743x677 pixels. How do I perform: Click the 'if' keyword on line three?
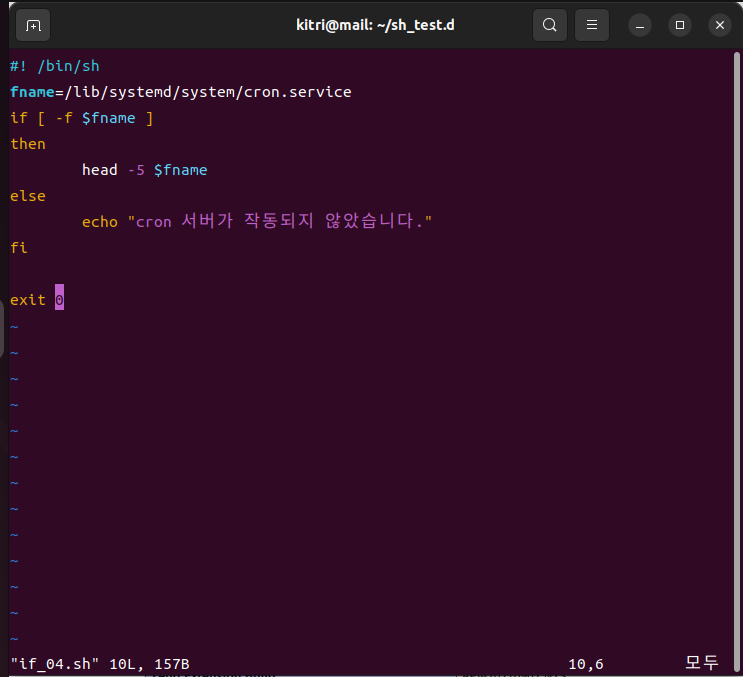pos(19,117)
